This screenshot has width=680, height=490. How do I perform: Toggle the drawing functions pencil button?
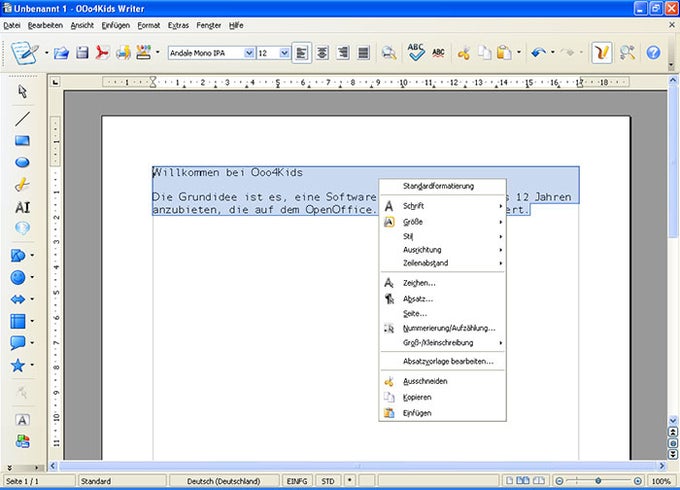point(602,53)
